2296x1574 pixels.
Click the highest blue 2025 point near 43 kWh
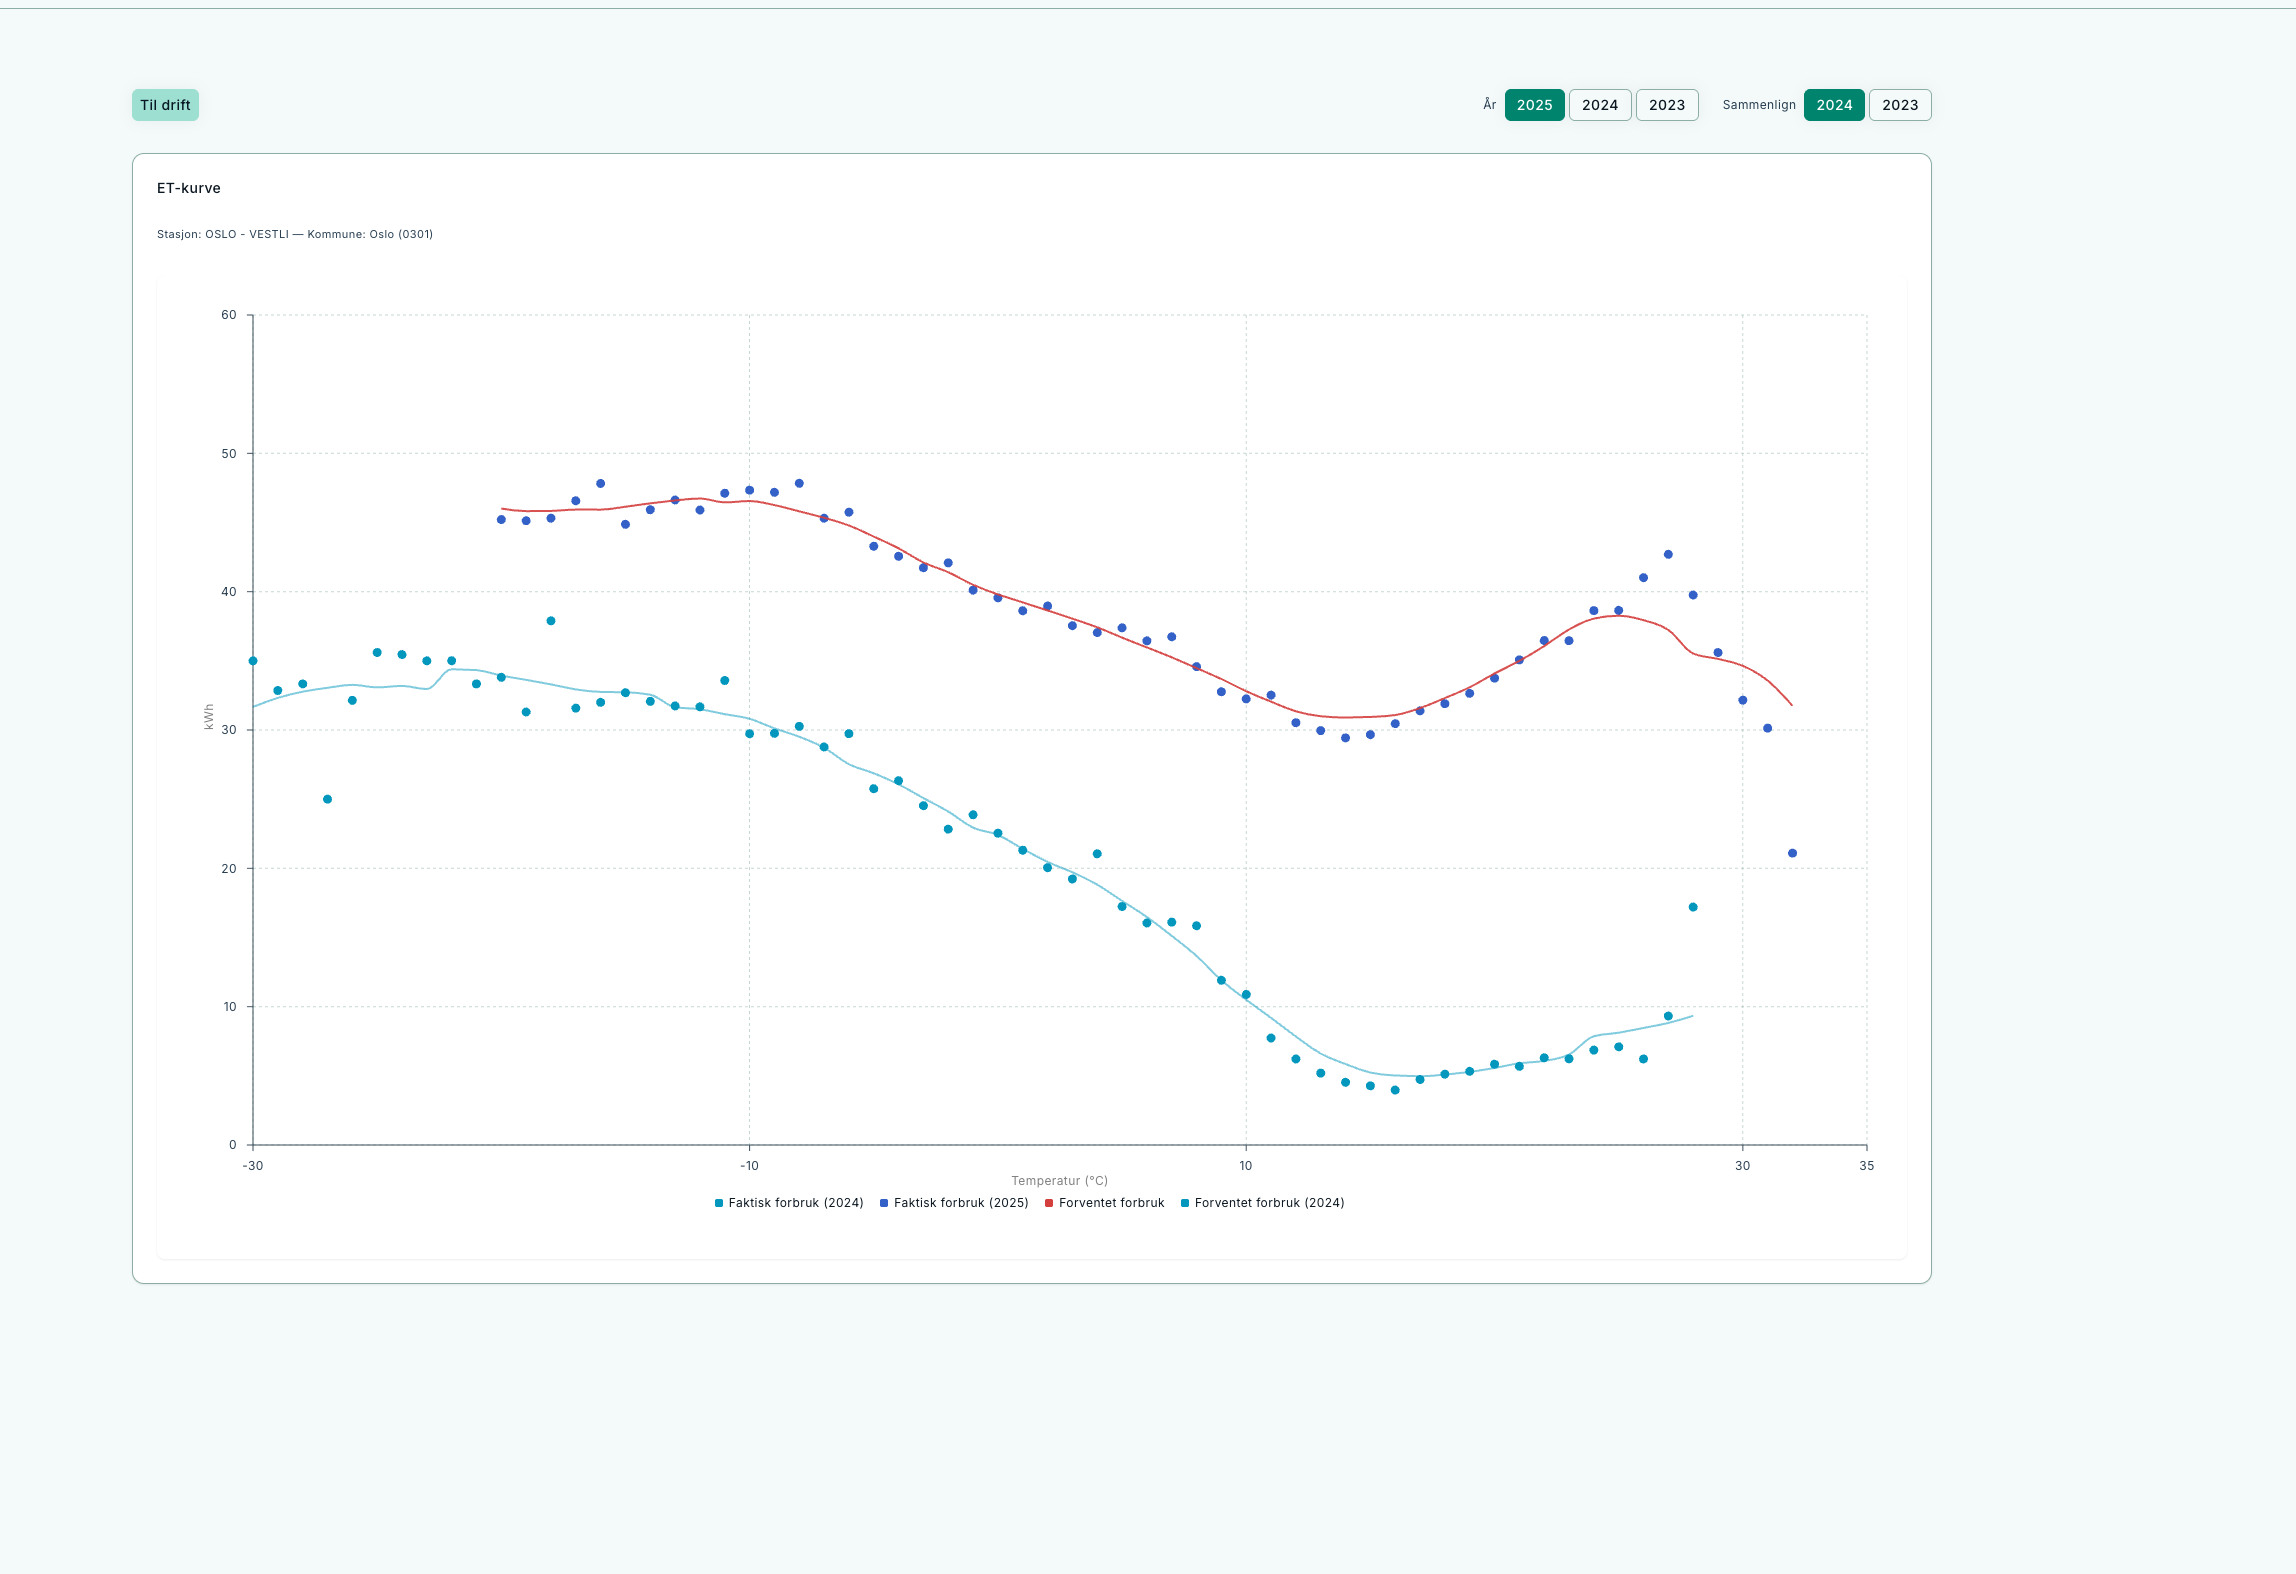click(1668, 554)
